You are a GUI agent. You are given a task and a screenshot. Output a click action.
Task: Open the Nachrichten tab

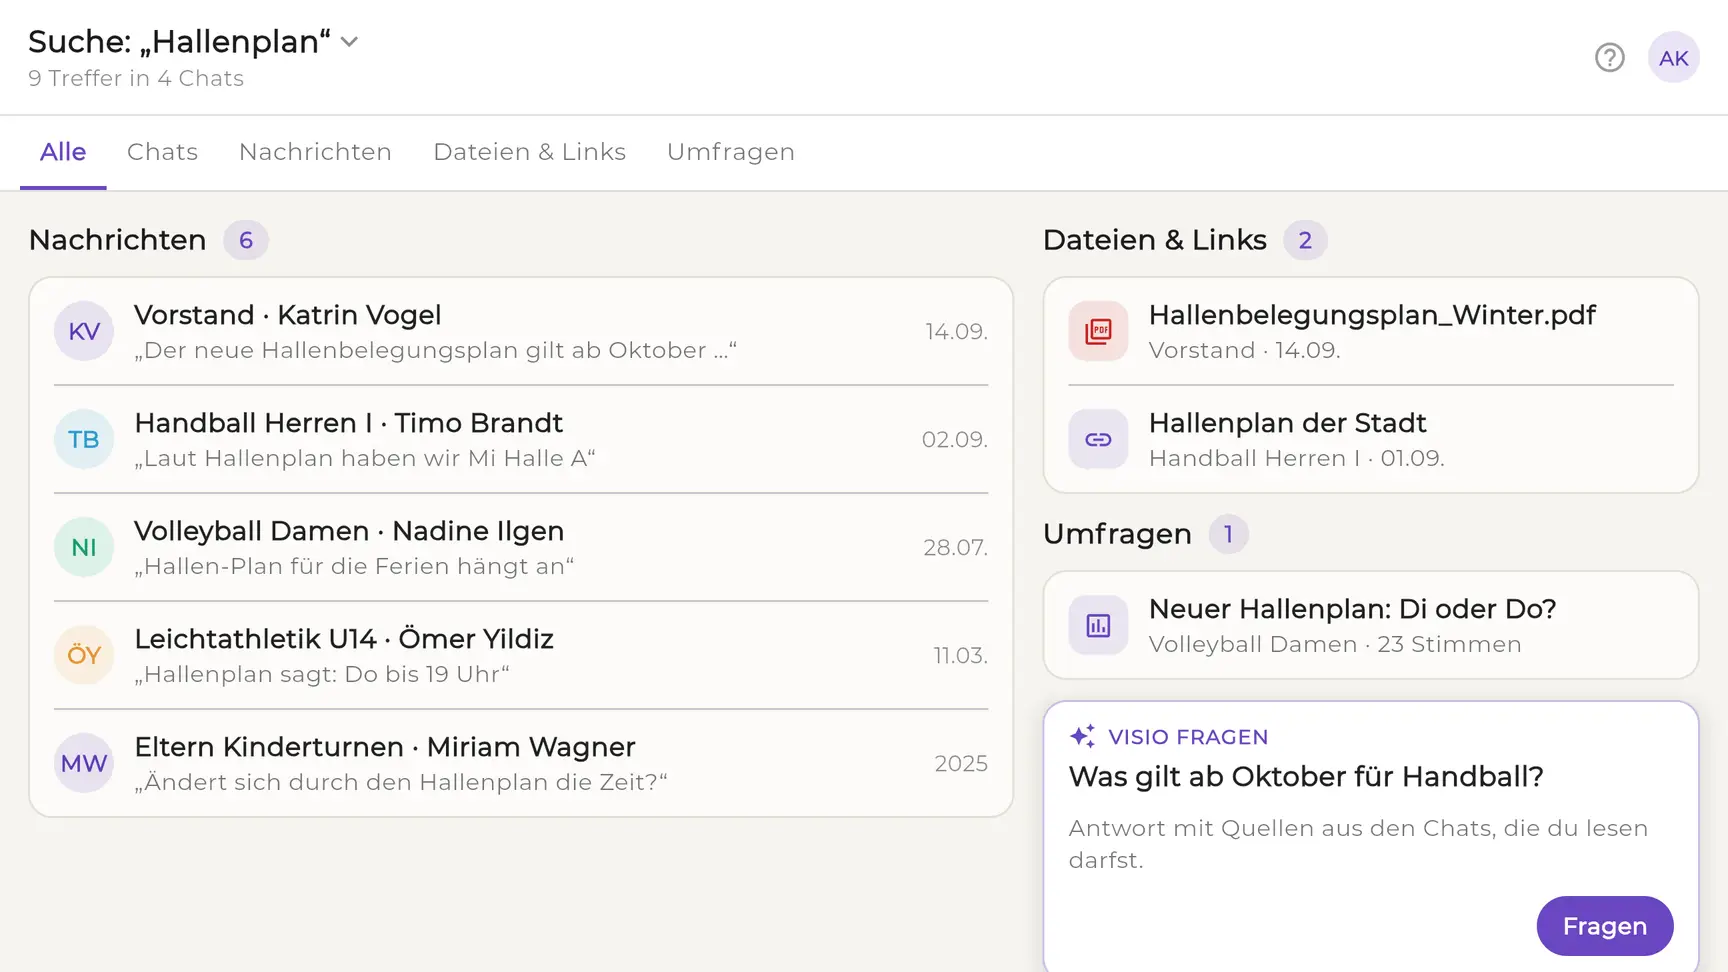[315, 152]
